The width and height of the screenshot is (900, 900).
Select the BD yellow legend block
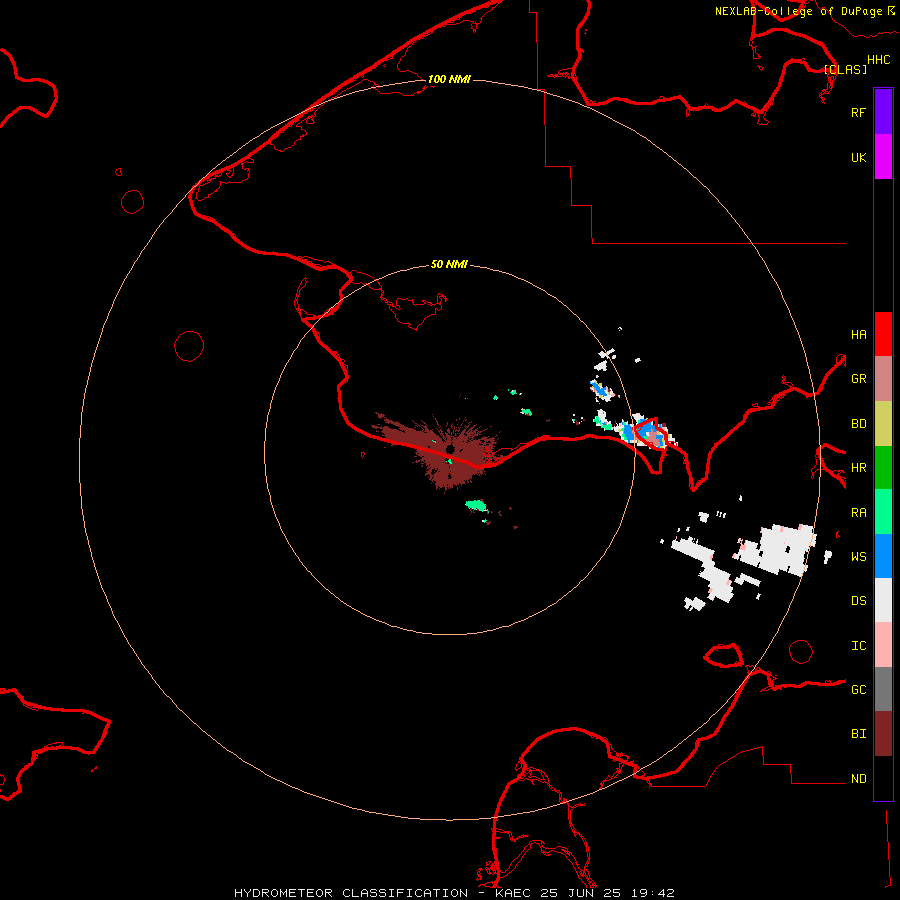(x=883, y=424)
